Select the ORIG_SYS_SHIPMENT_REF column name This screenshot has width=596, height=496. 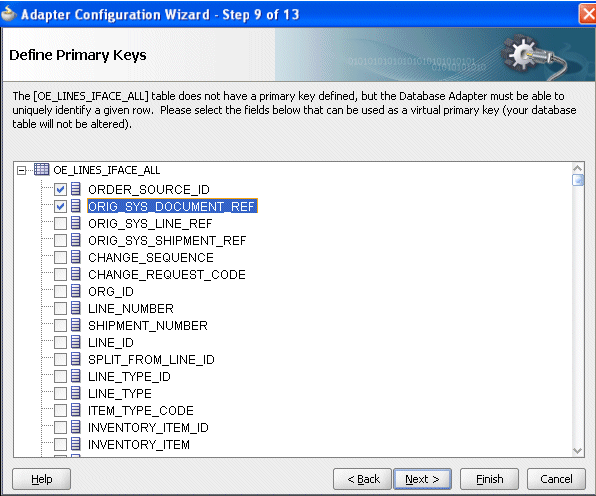(167, 240)
